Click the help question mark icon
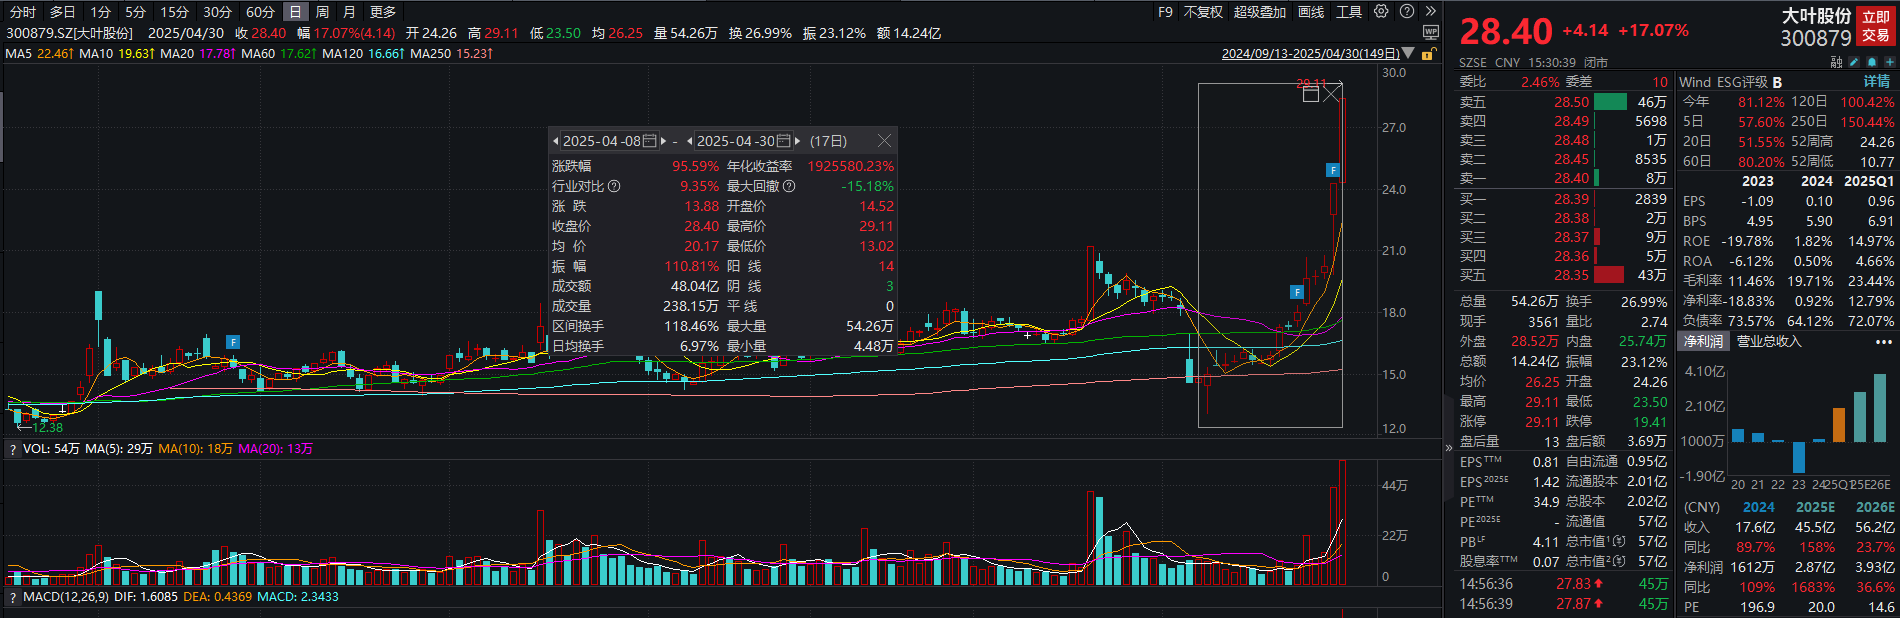This screenshot has width=1900, height=618. 1407,12
